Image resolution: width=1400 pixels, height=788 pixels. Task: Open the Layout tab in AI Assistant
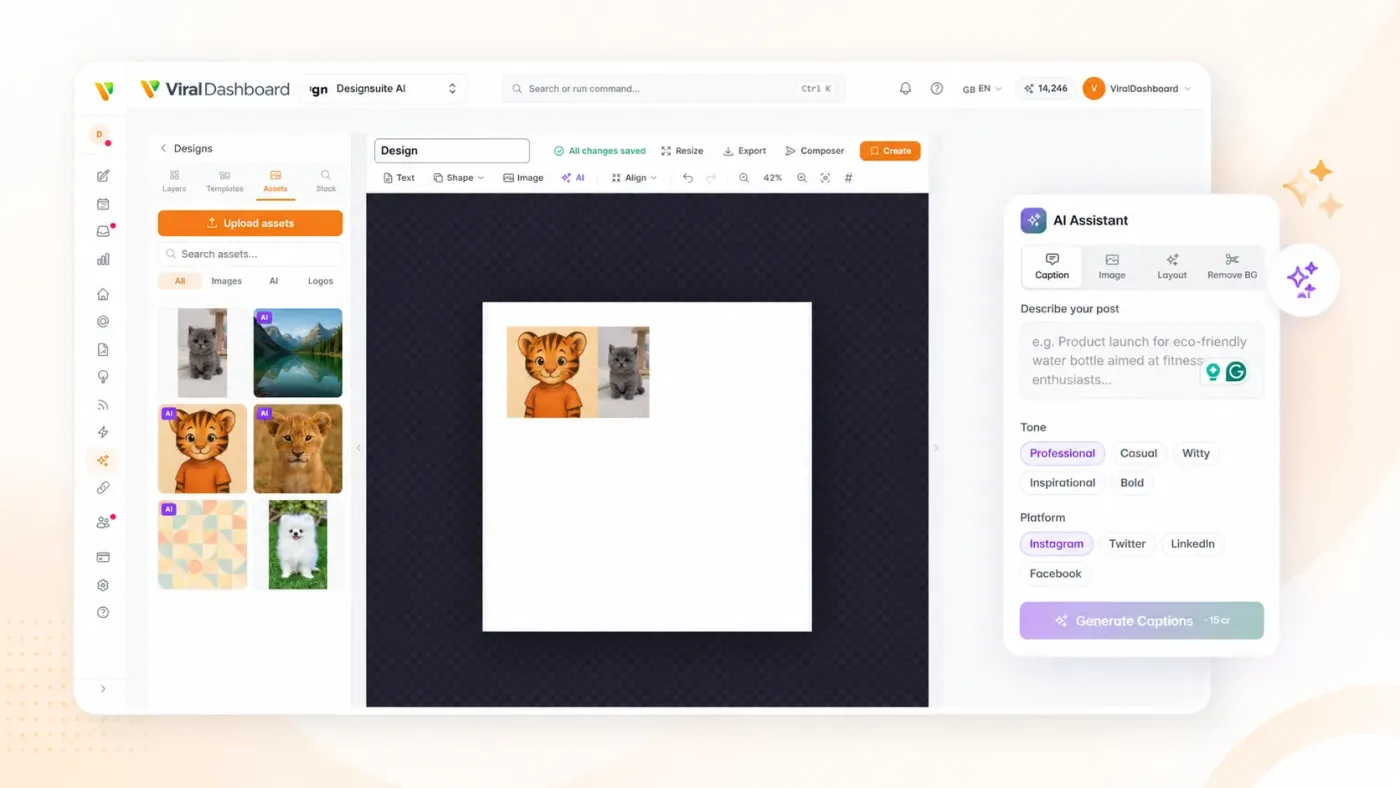click(1172, 267)
